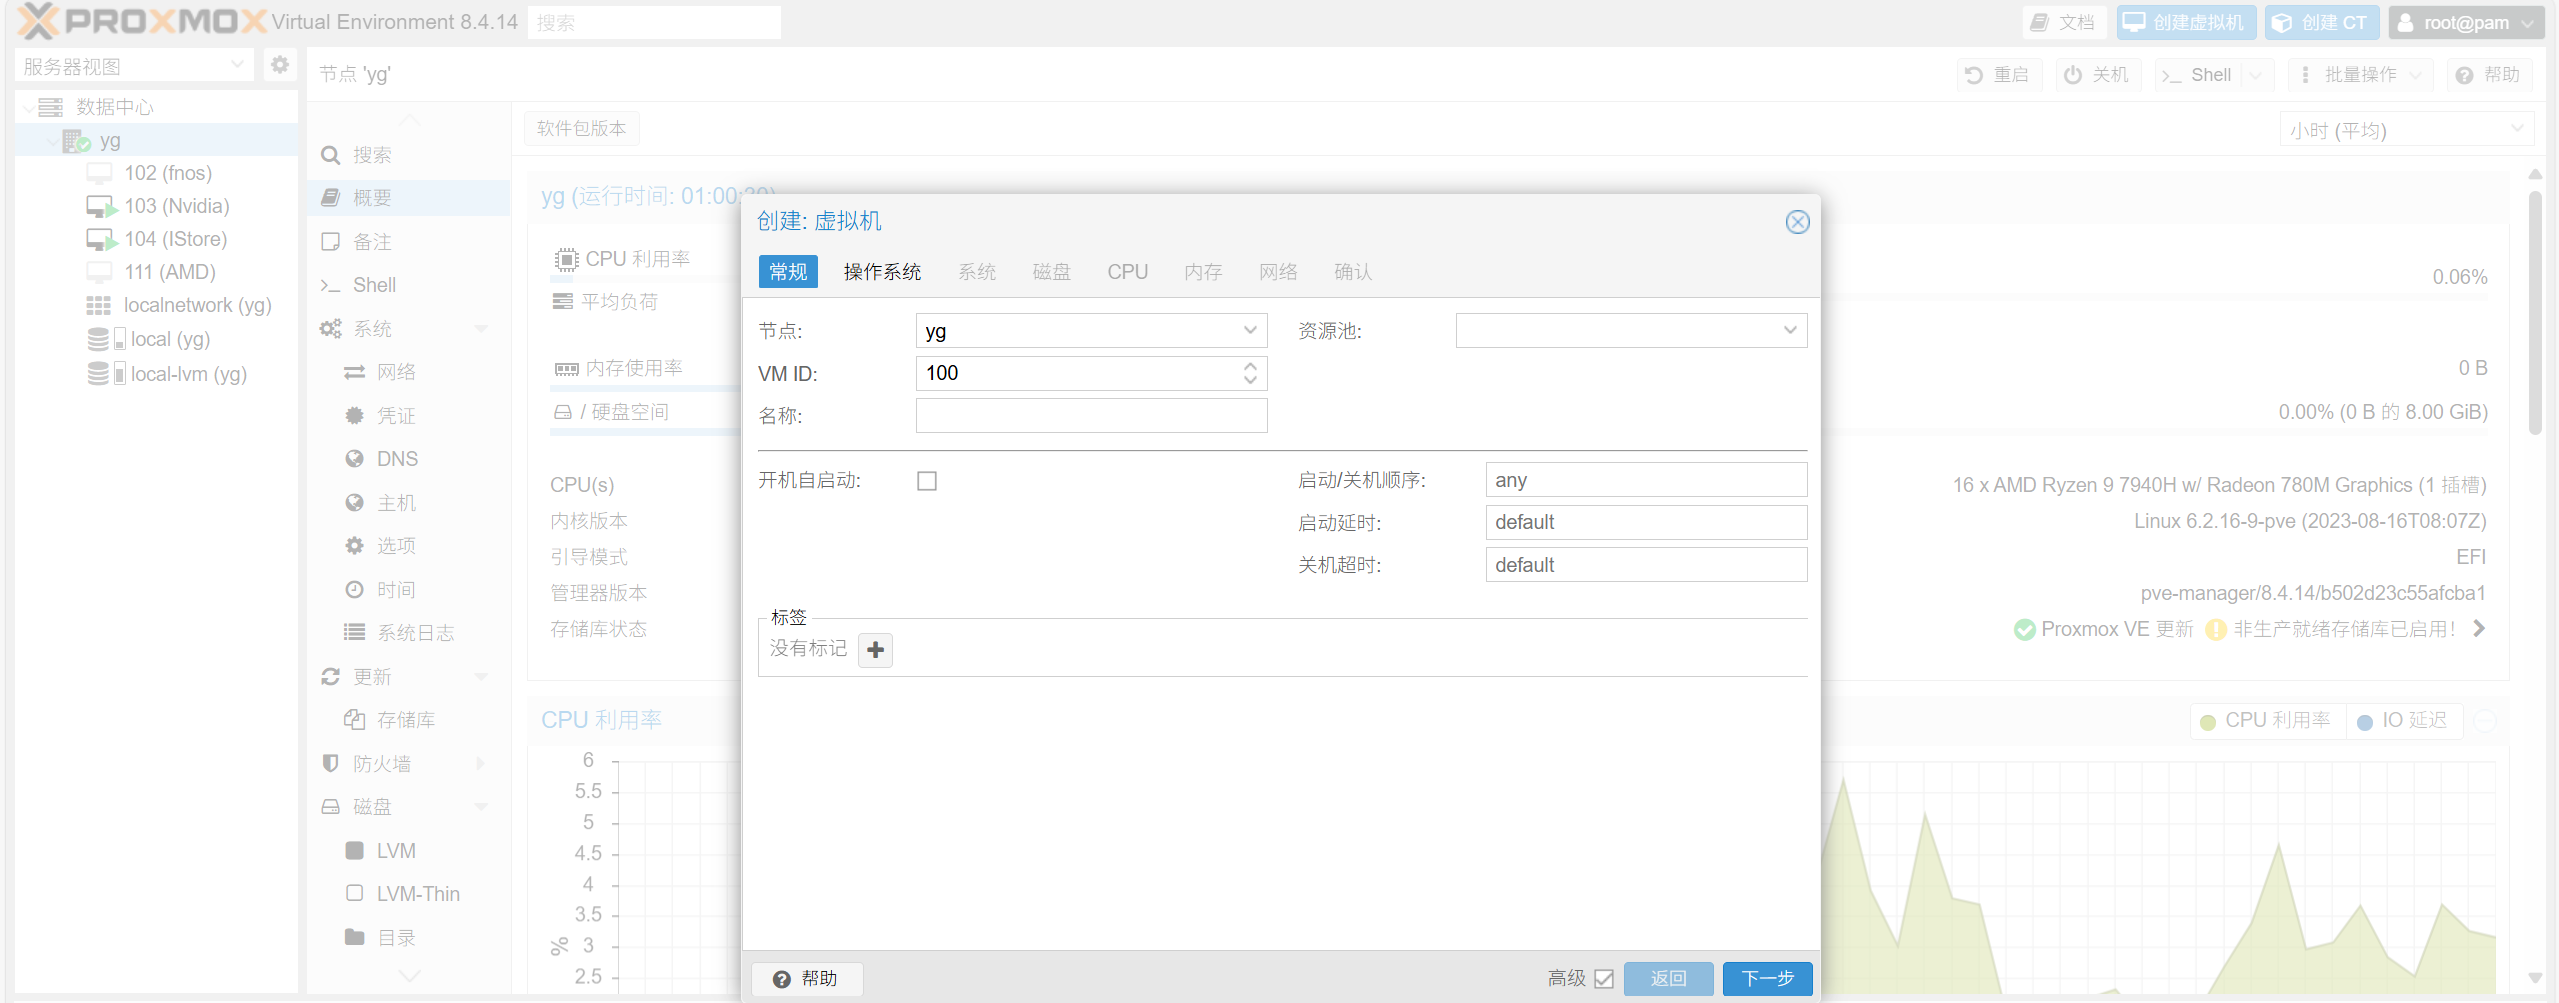Click the top search box
This screenshot has height=1003, width=2559.
654,22
